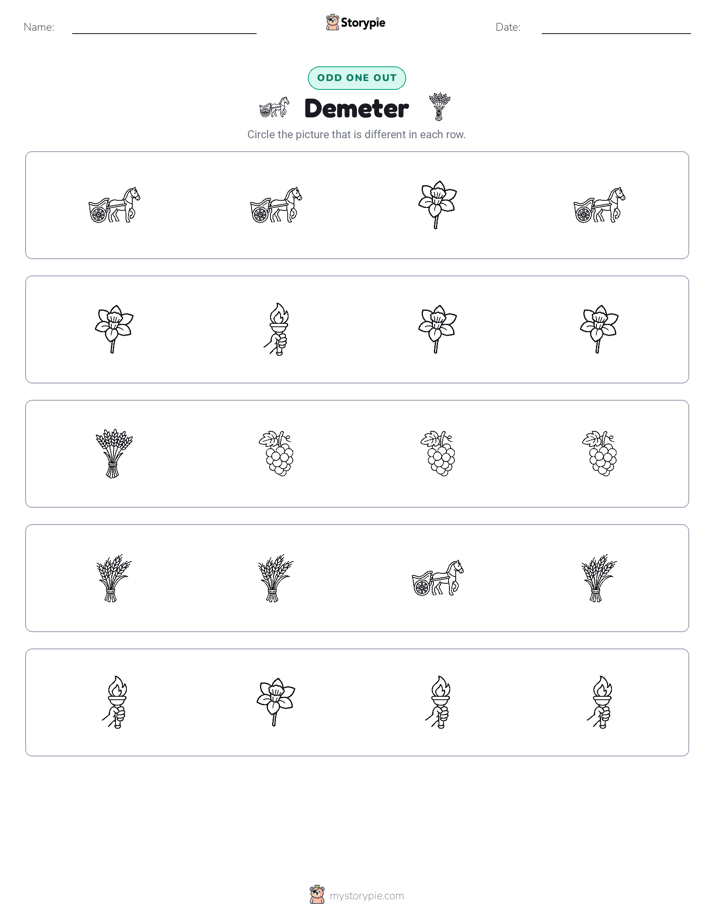Click the chariot icon left of Demeter title

[275, 108]
